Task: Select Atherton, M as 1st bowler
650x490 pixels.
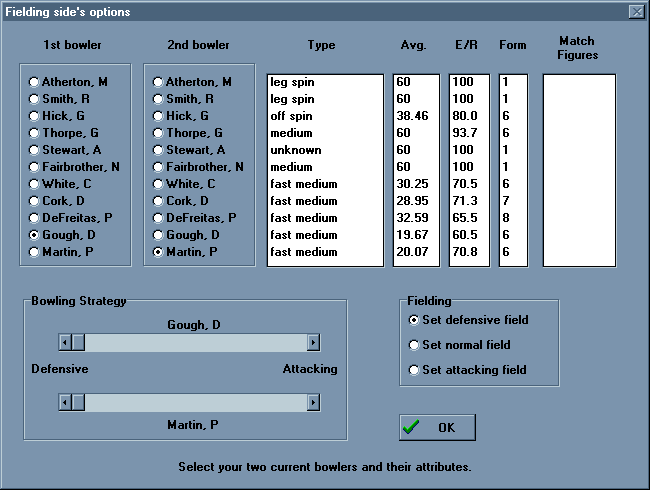Action: pyautogui.click(x=35, y=82)
